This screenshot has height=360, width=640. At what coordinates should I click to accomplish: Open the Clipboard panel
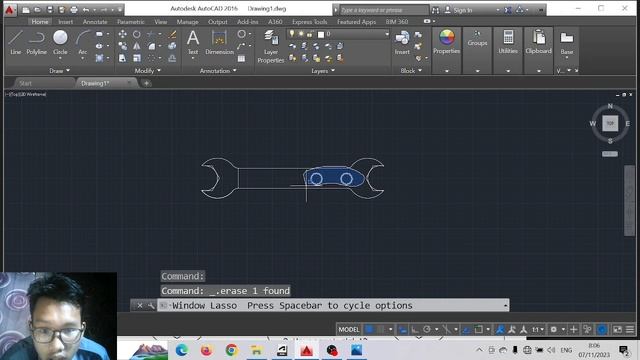[x=538, y=42]
